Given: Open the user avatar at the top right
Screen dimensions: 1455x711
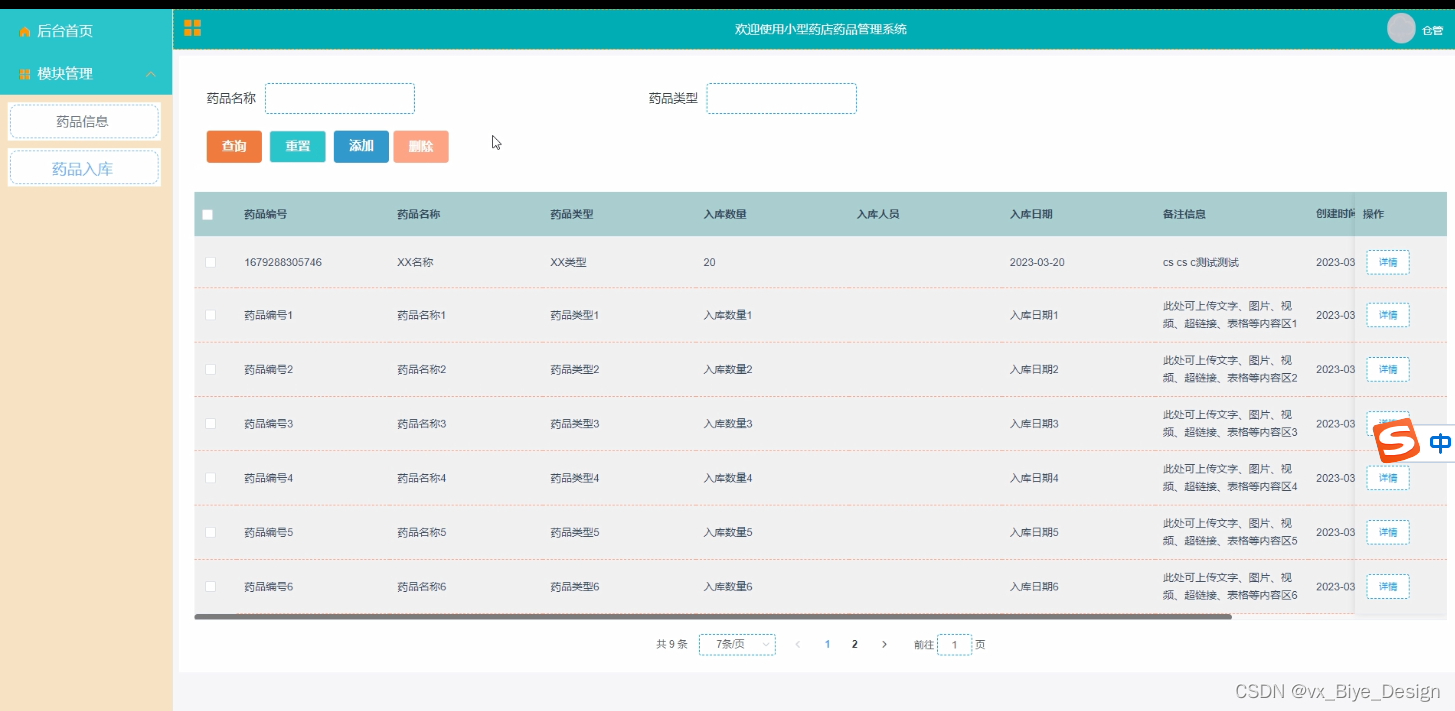Looking at the screenshot, I should click(x=1401, y=29).
